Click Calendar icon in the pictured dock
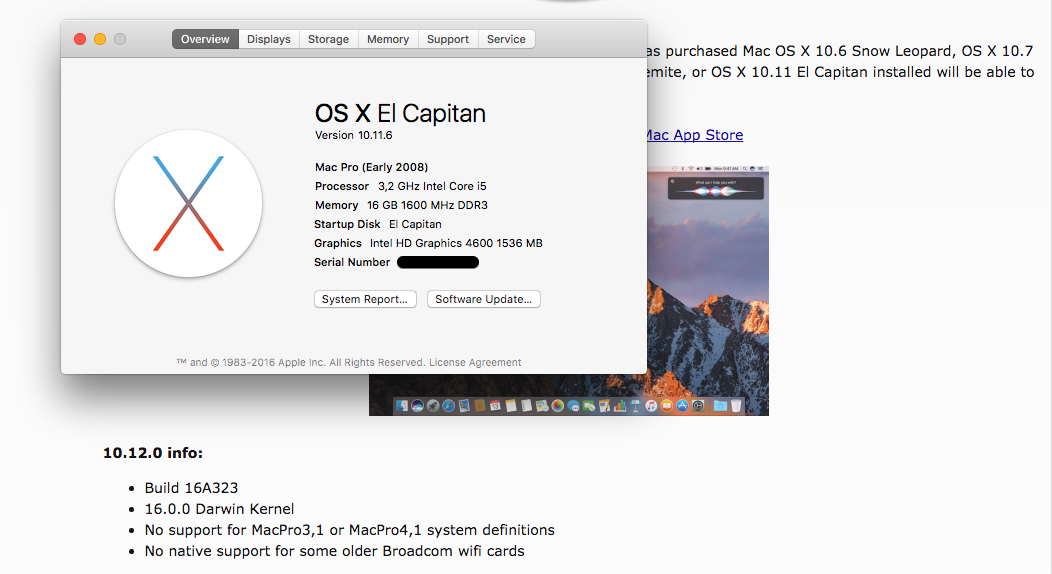Image resolution: width=1052 pixels, height=574 pixels. pyautogui.click(x=495, y=406)
